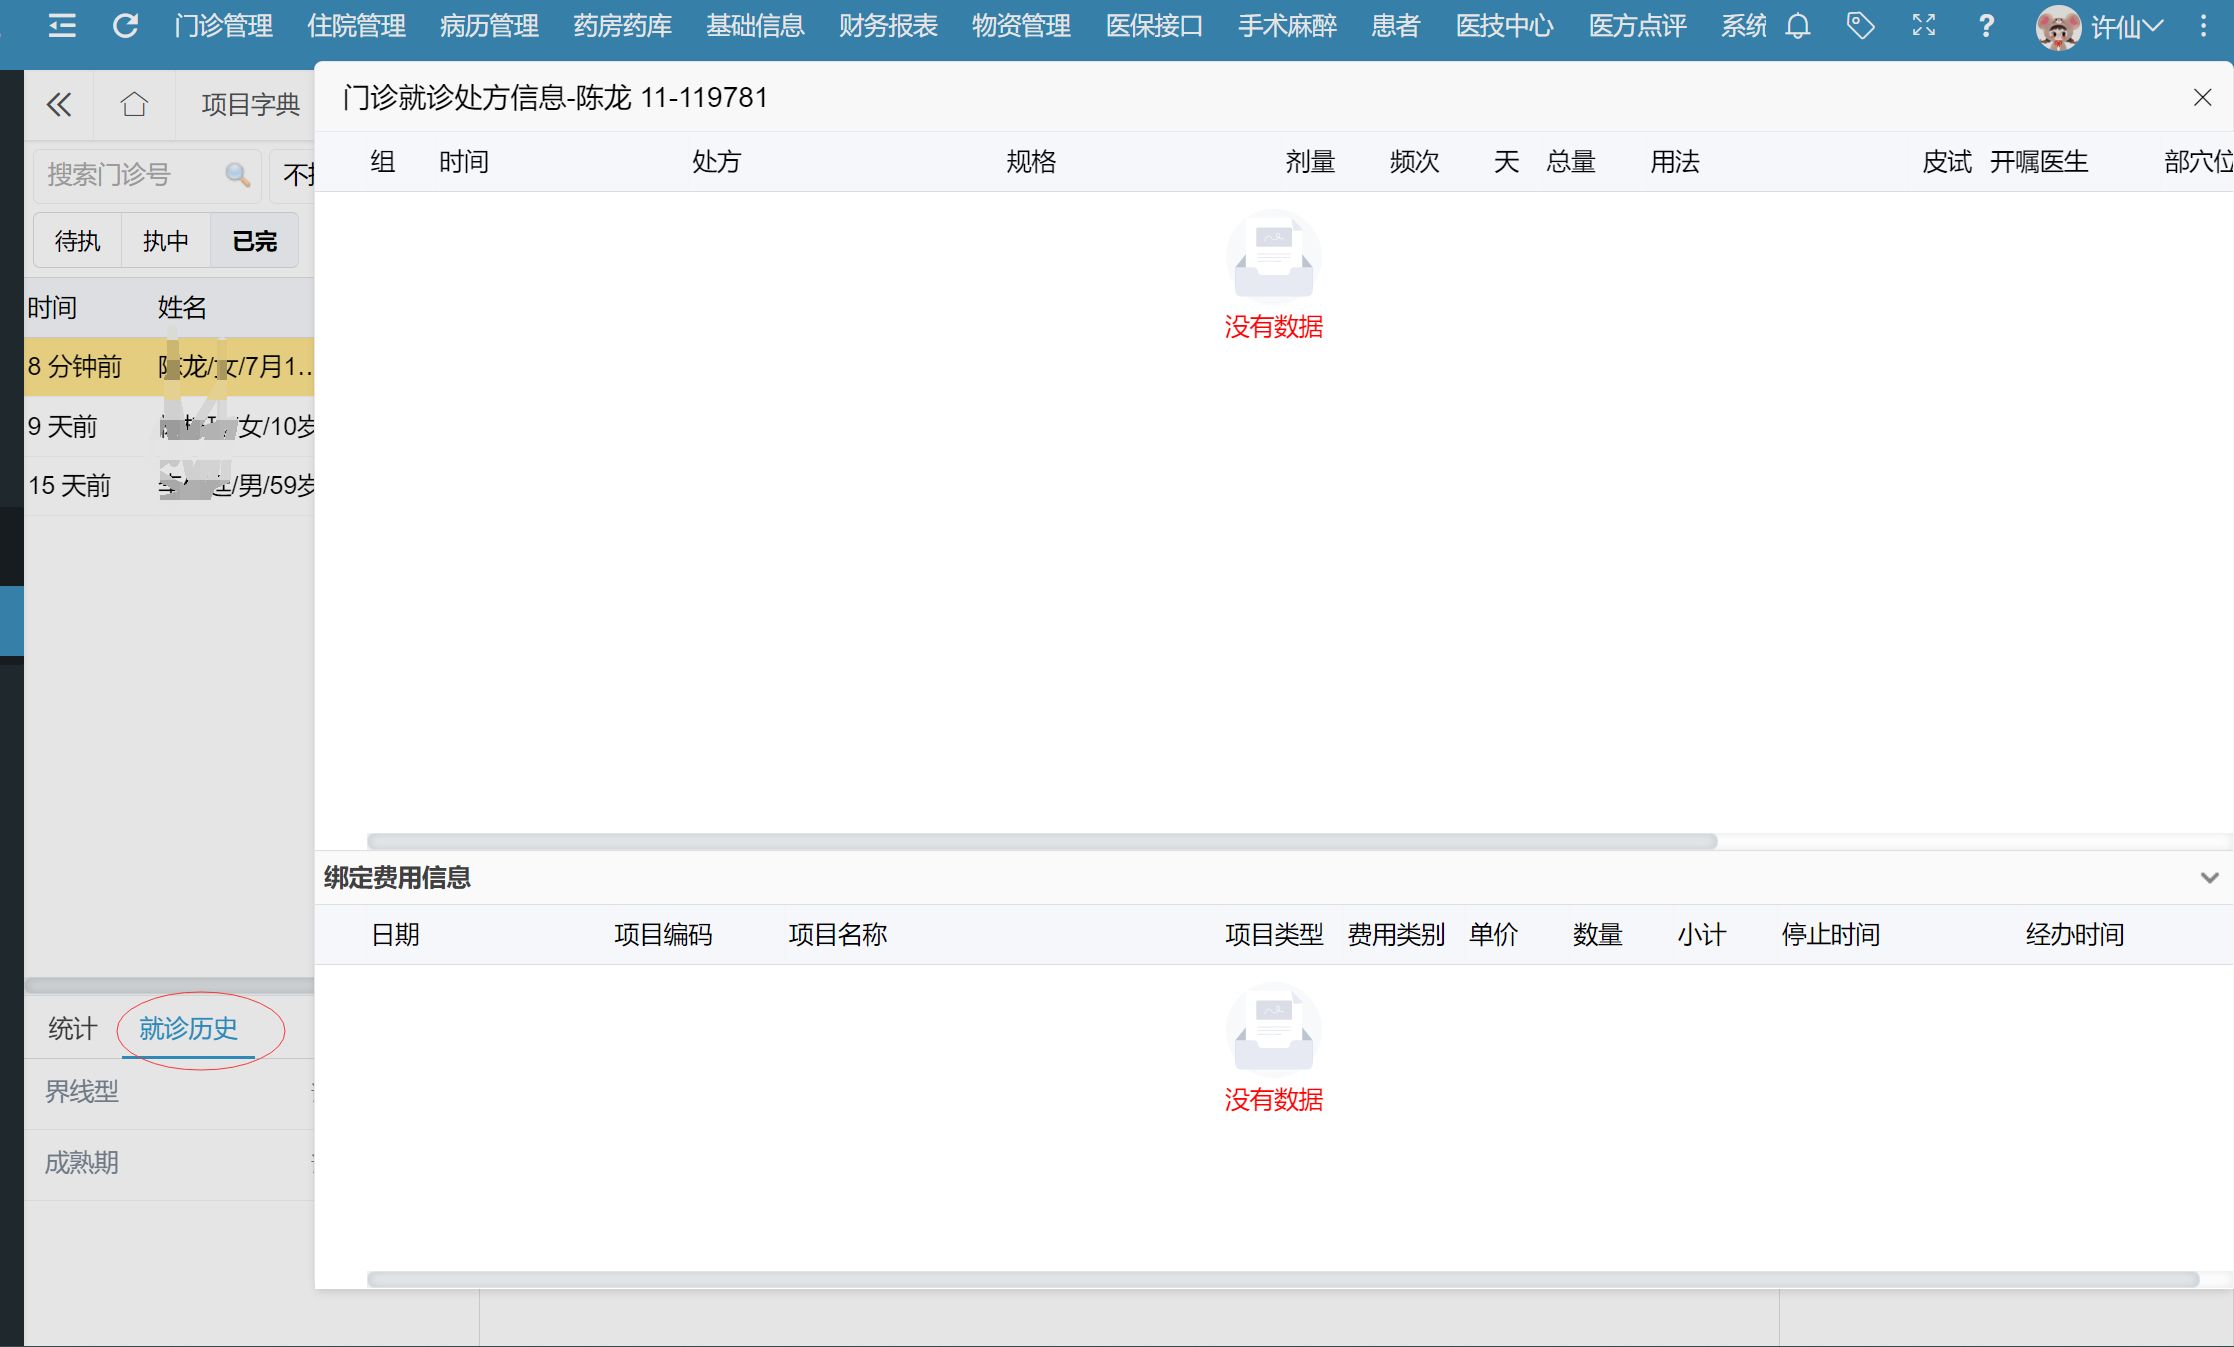Click the 处方 column header

pyautogui.click(x=716, y=161)
